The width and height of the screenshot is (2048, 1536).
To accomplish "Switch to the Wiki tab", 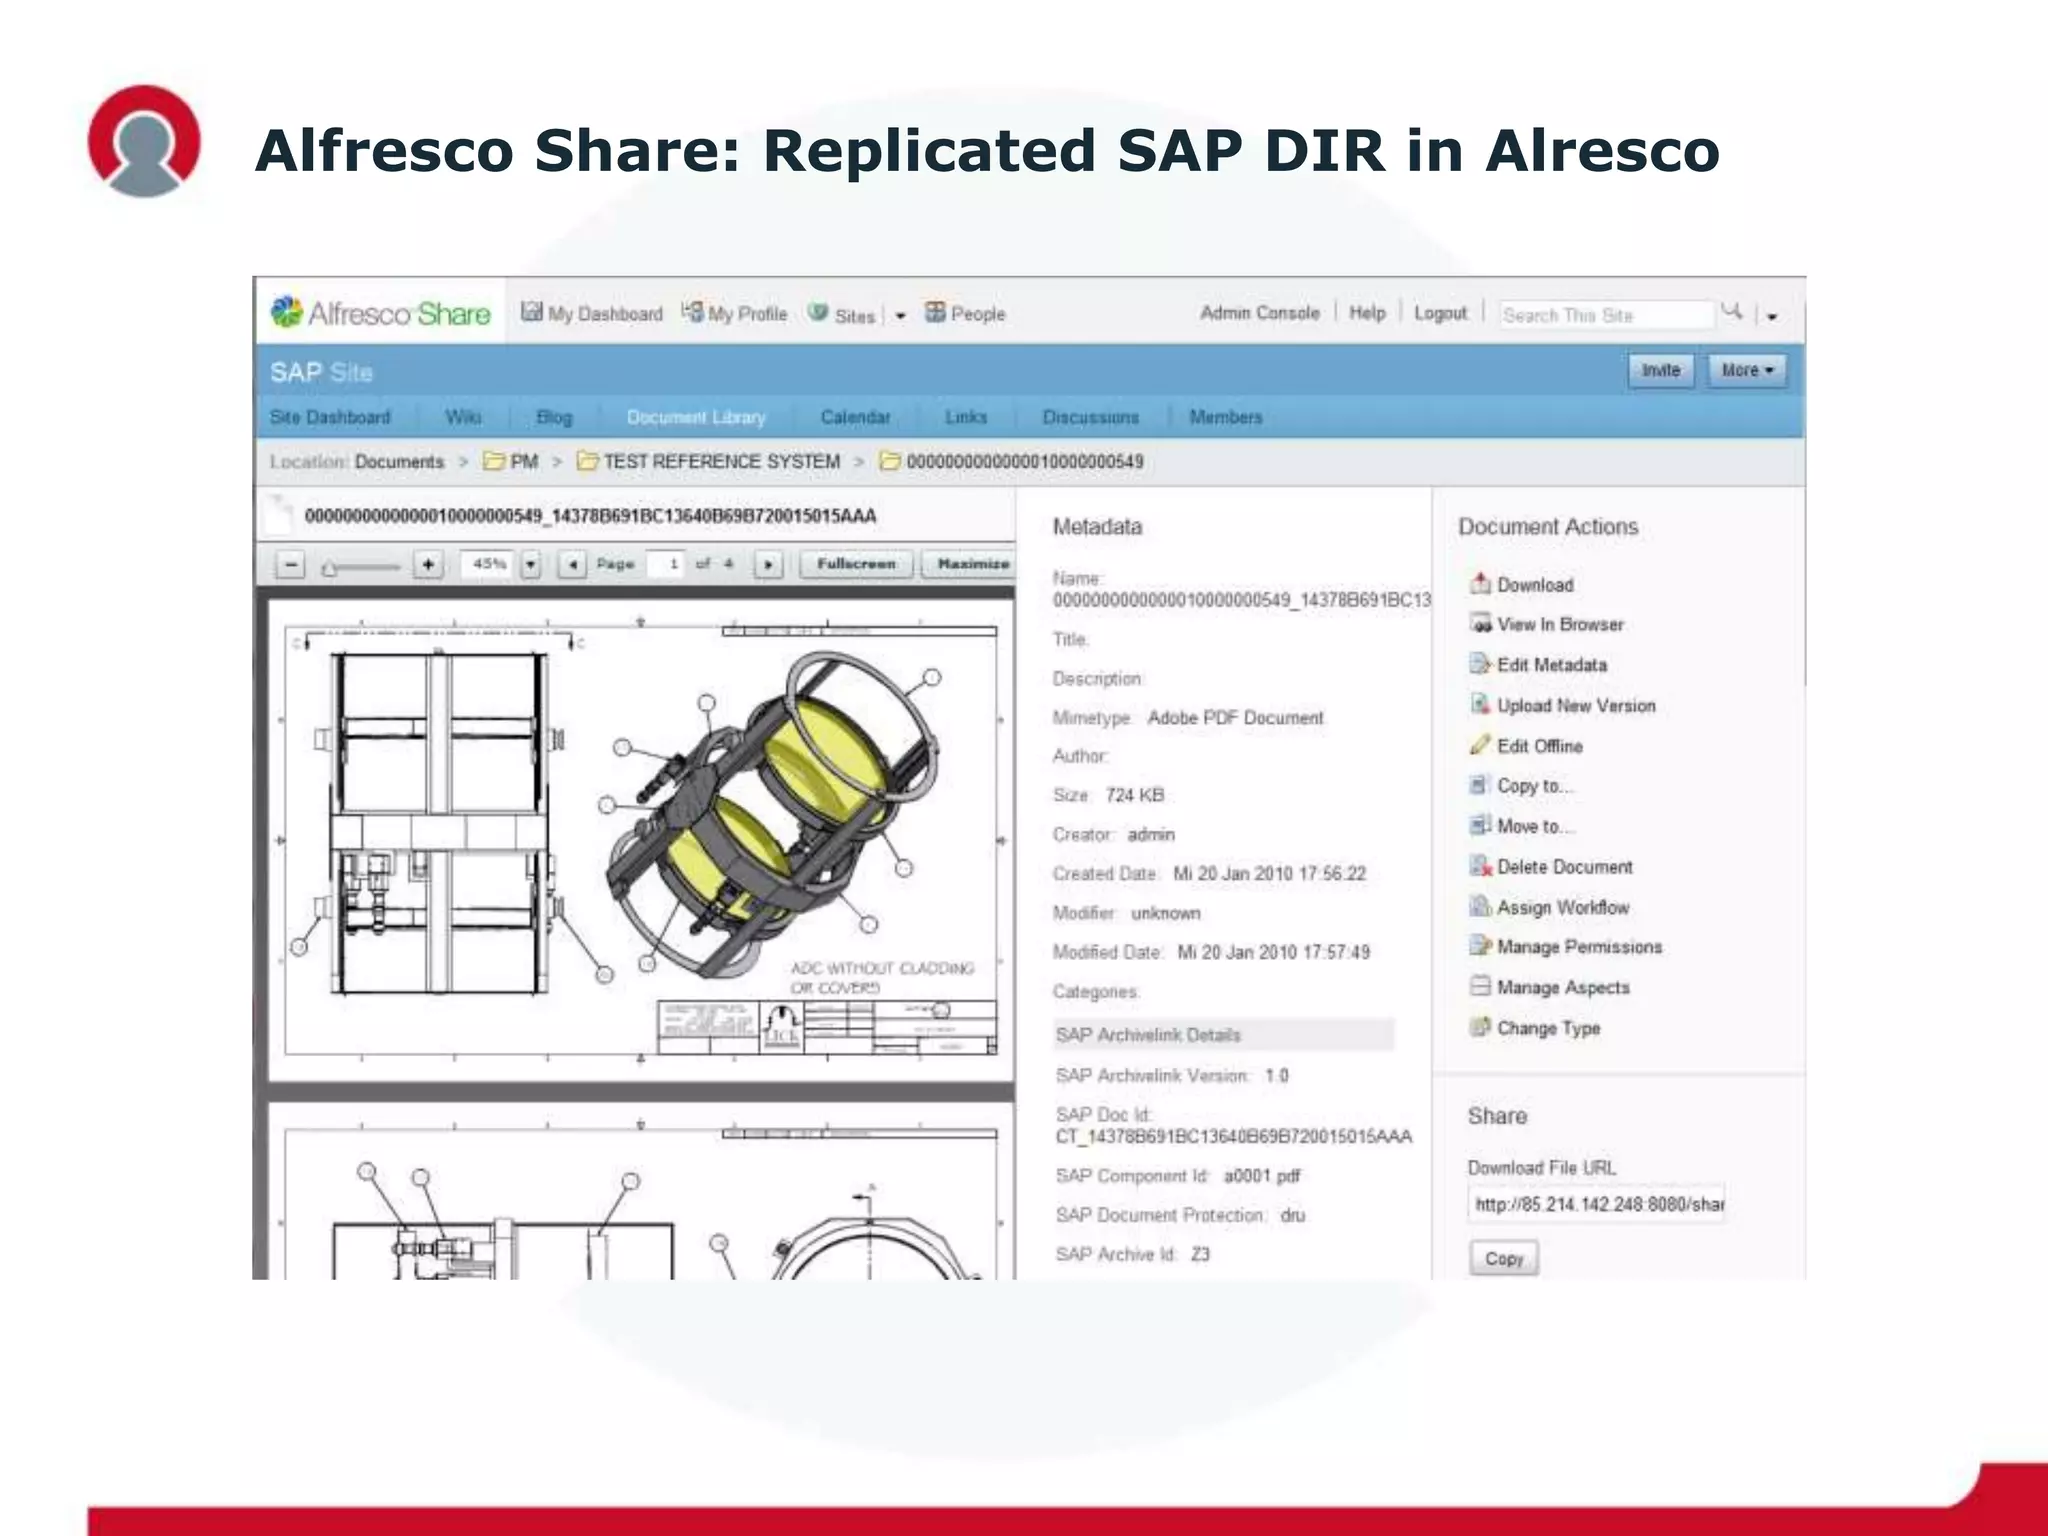I will click(x=463, y=417).
